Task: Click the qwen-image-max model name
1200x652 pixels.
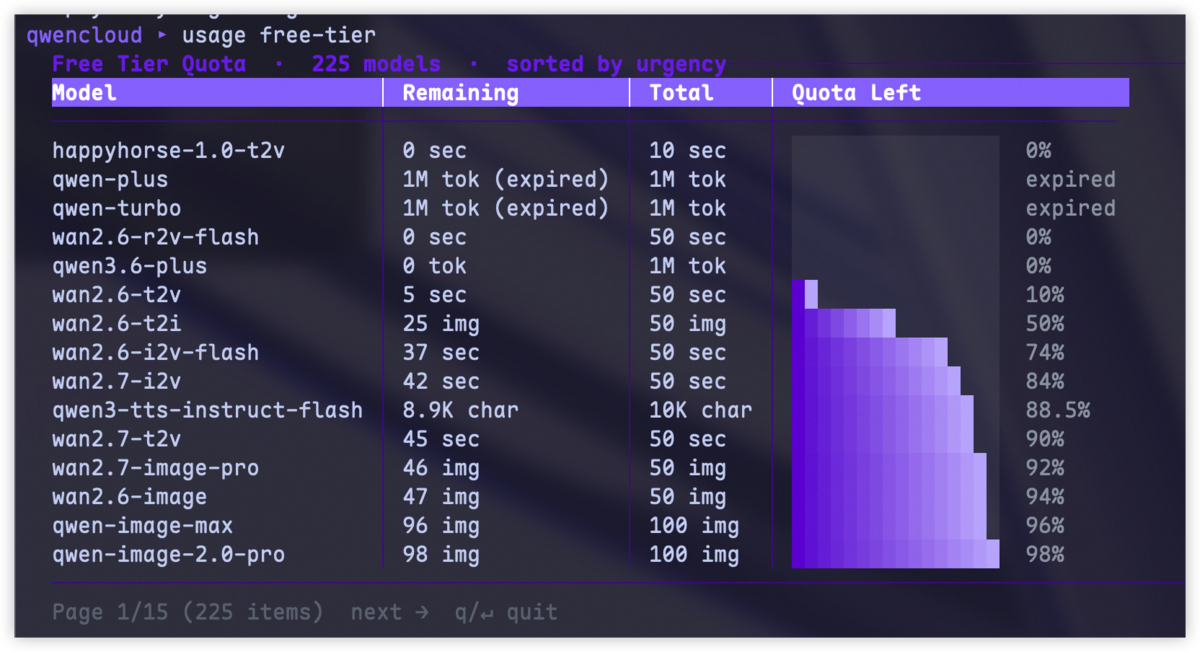Action: tap(143, 526)
